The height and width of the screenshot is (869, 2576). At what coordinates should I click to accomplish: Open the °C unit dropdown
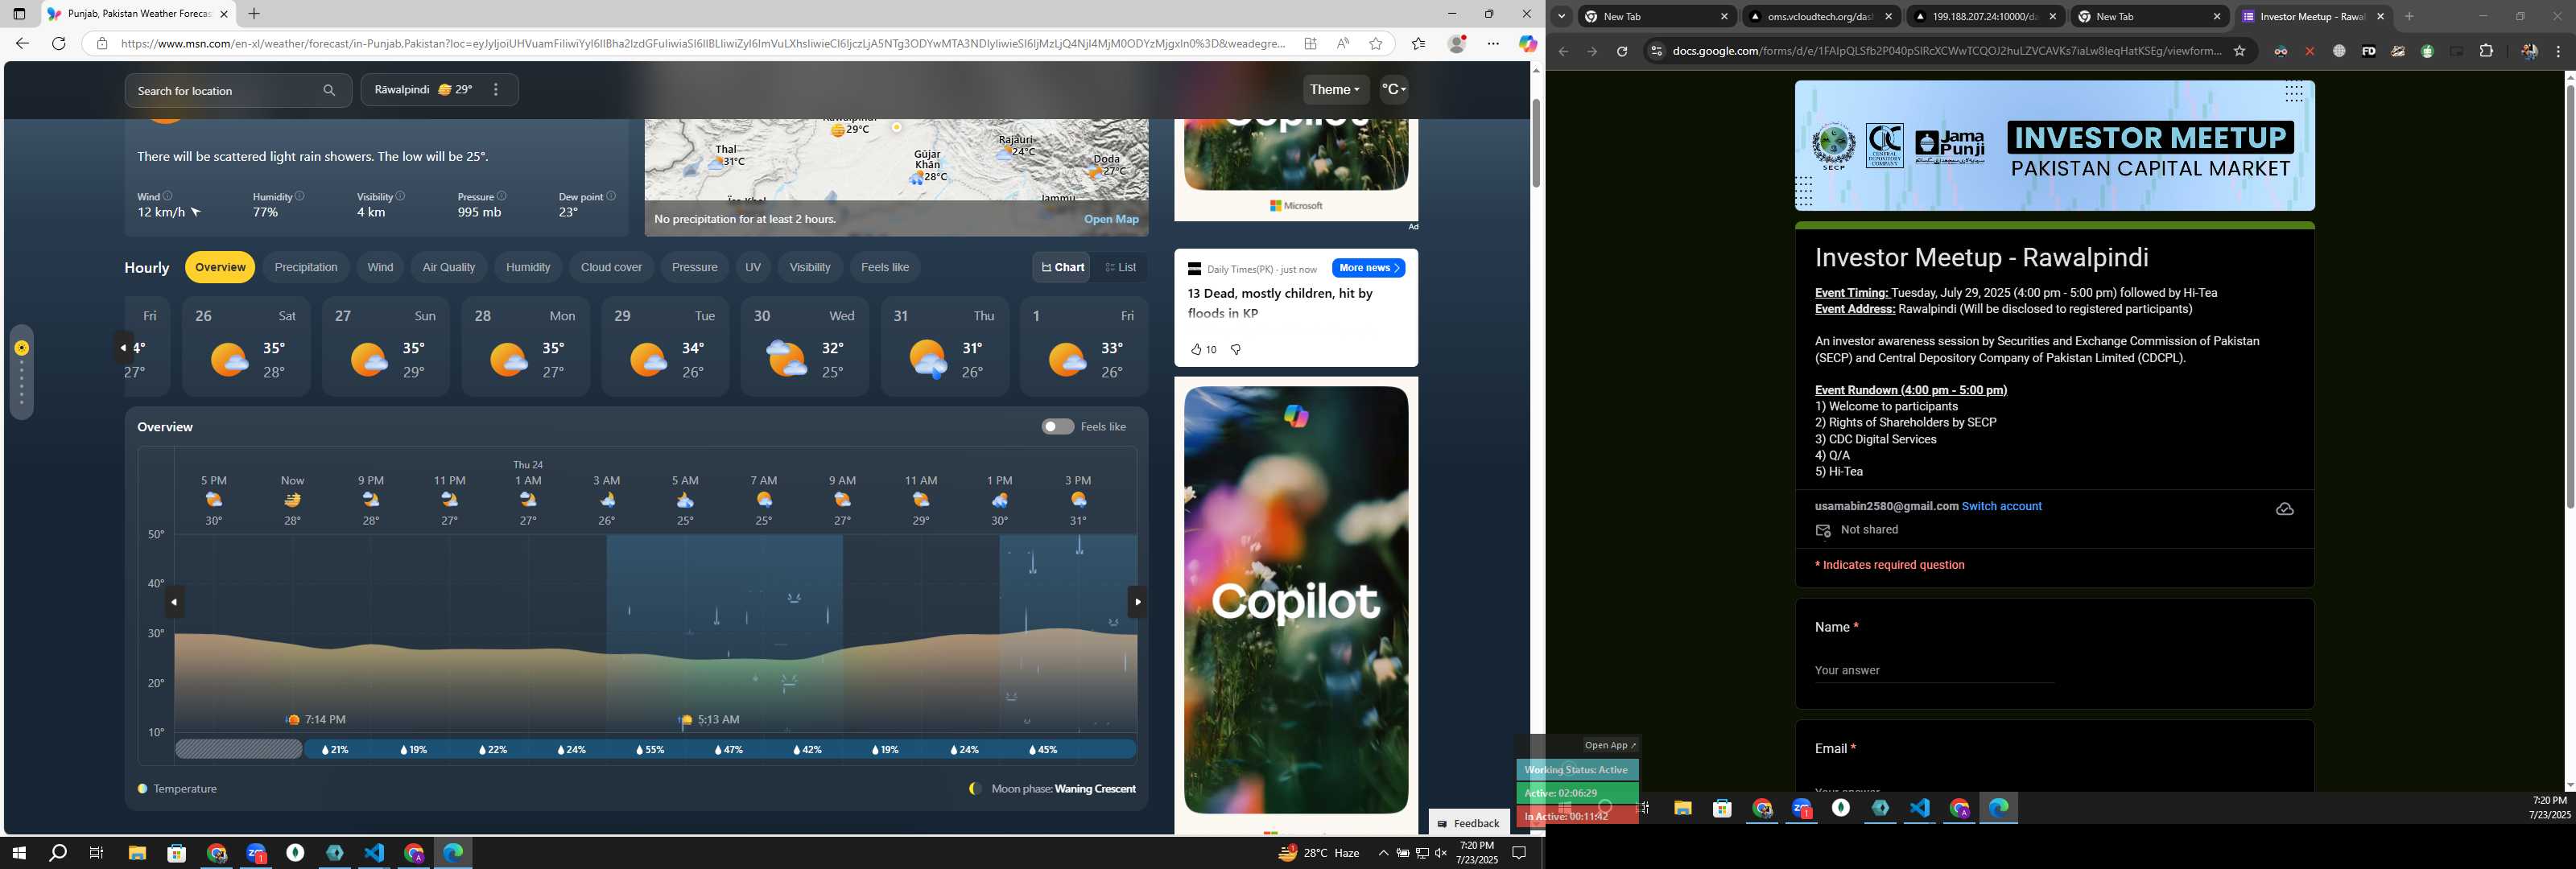click(1394, 90)
